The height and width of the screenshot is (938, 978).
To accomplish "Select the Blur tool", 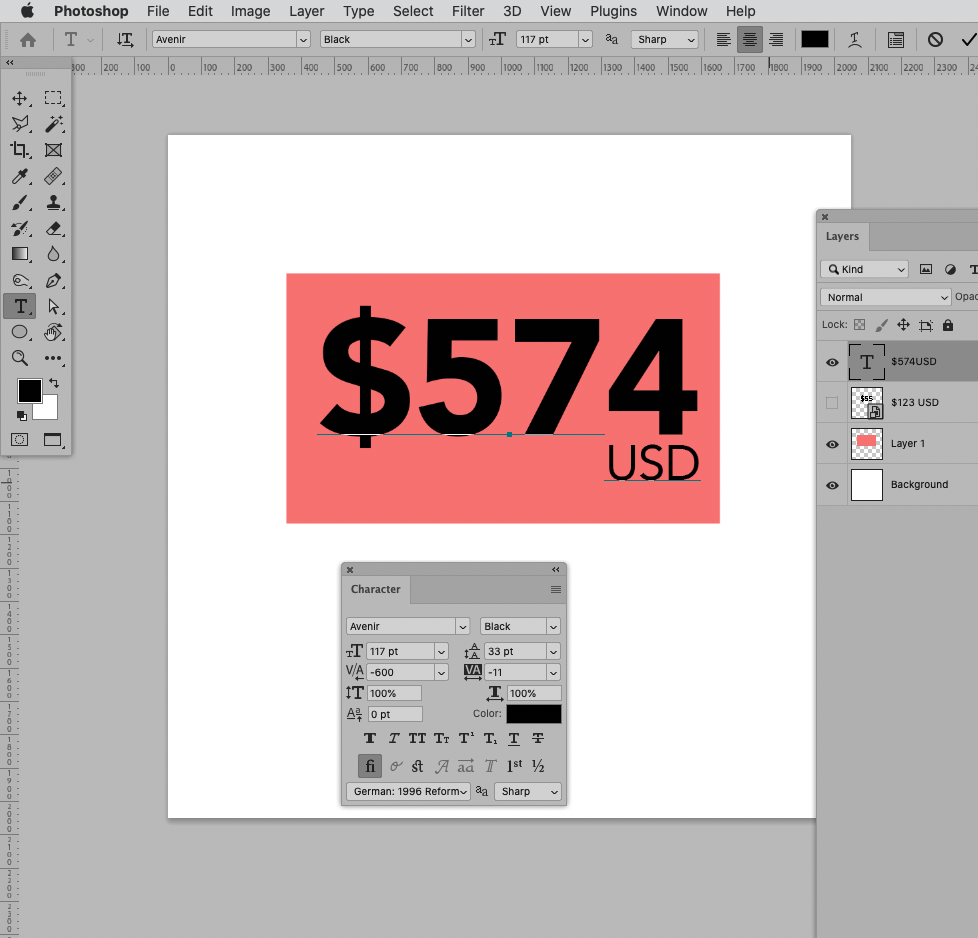I will (53, 254).
